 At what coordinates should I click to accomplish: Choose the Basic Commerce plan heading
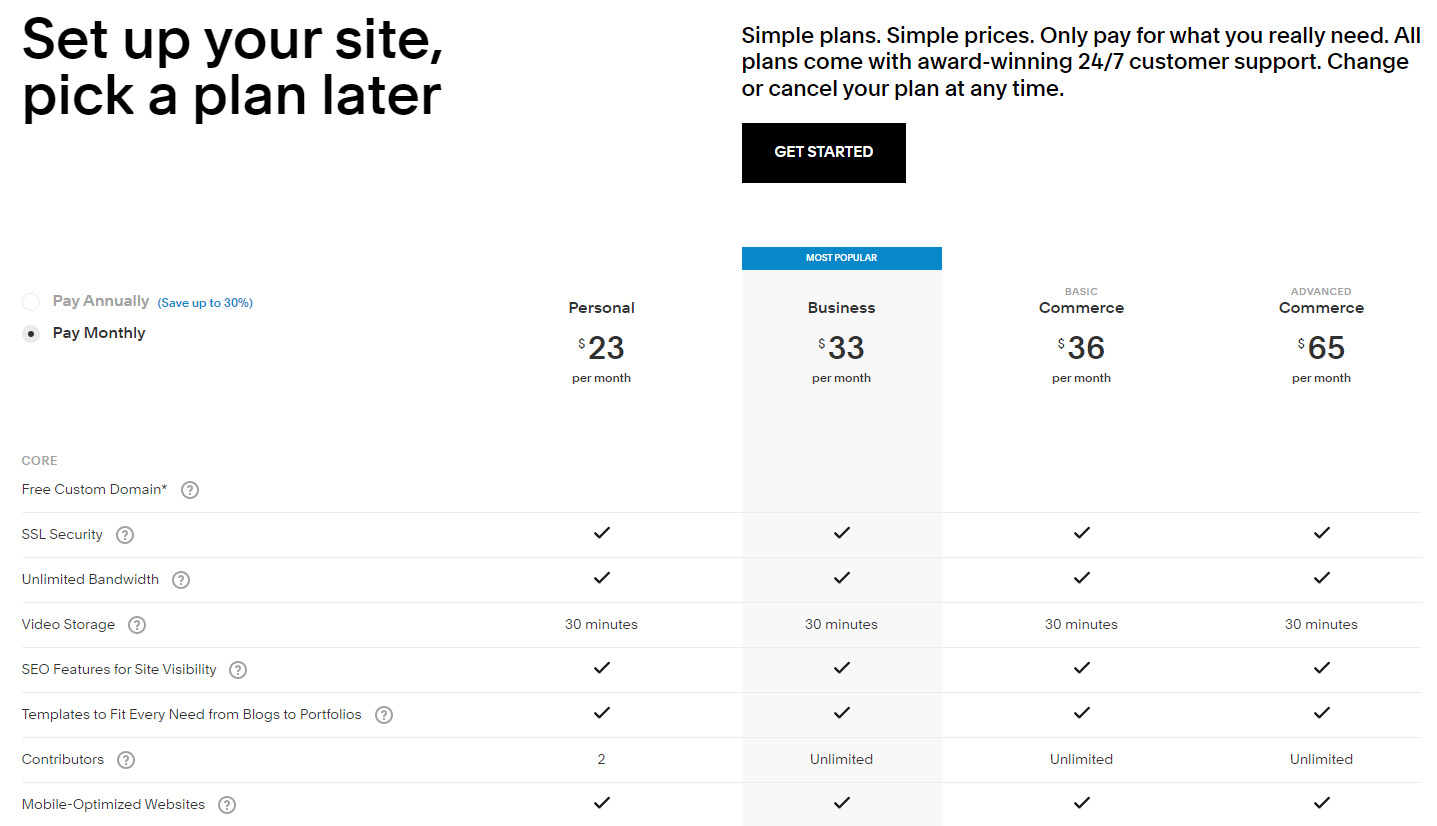(1081, 308)
